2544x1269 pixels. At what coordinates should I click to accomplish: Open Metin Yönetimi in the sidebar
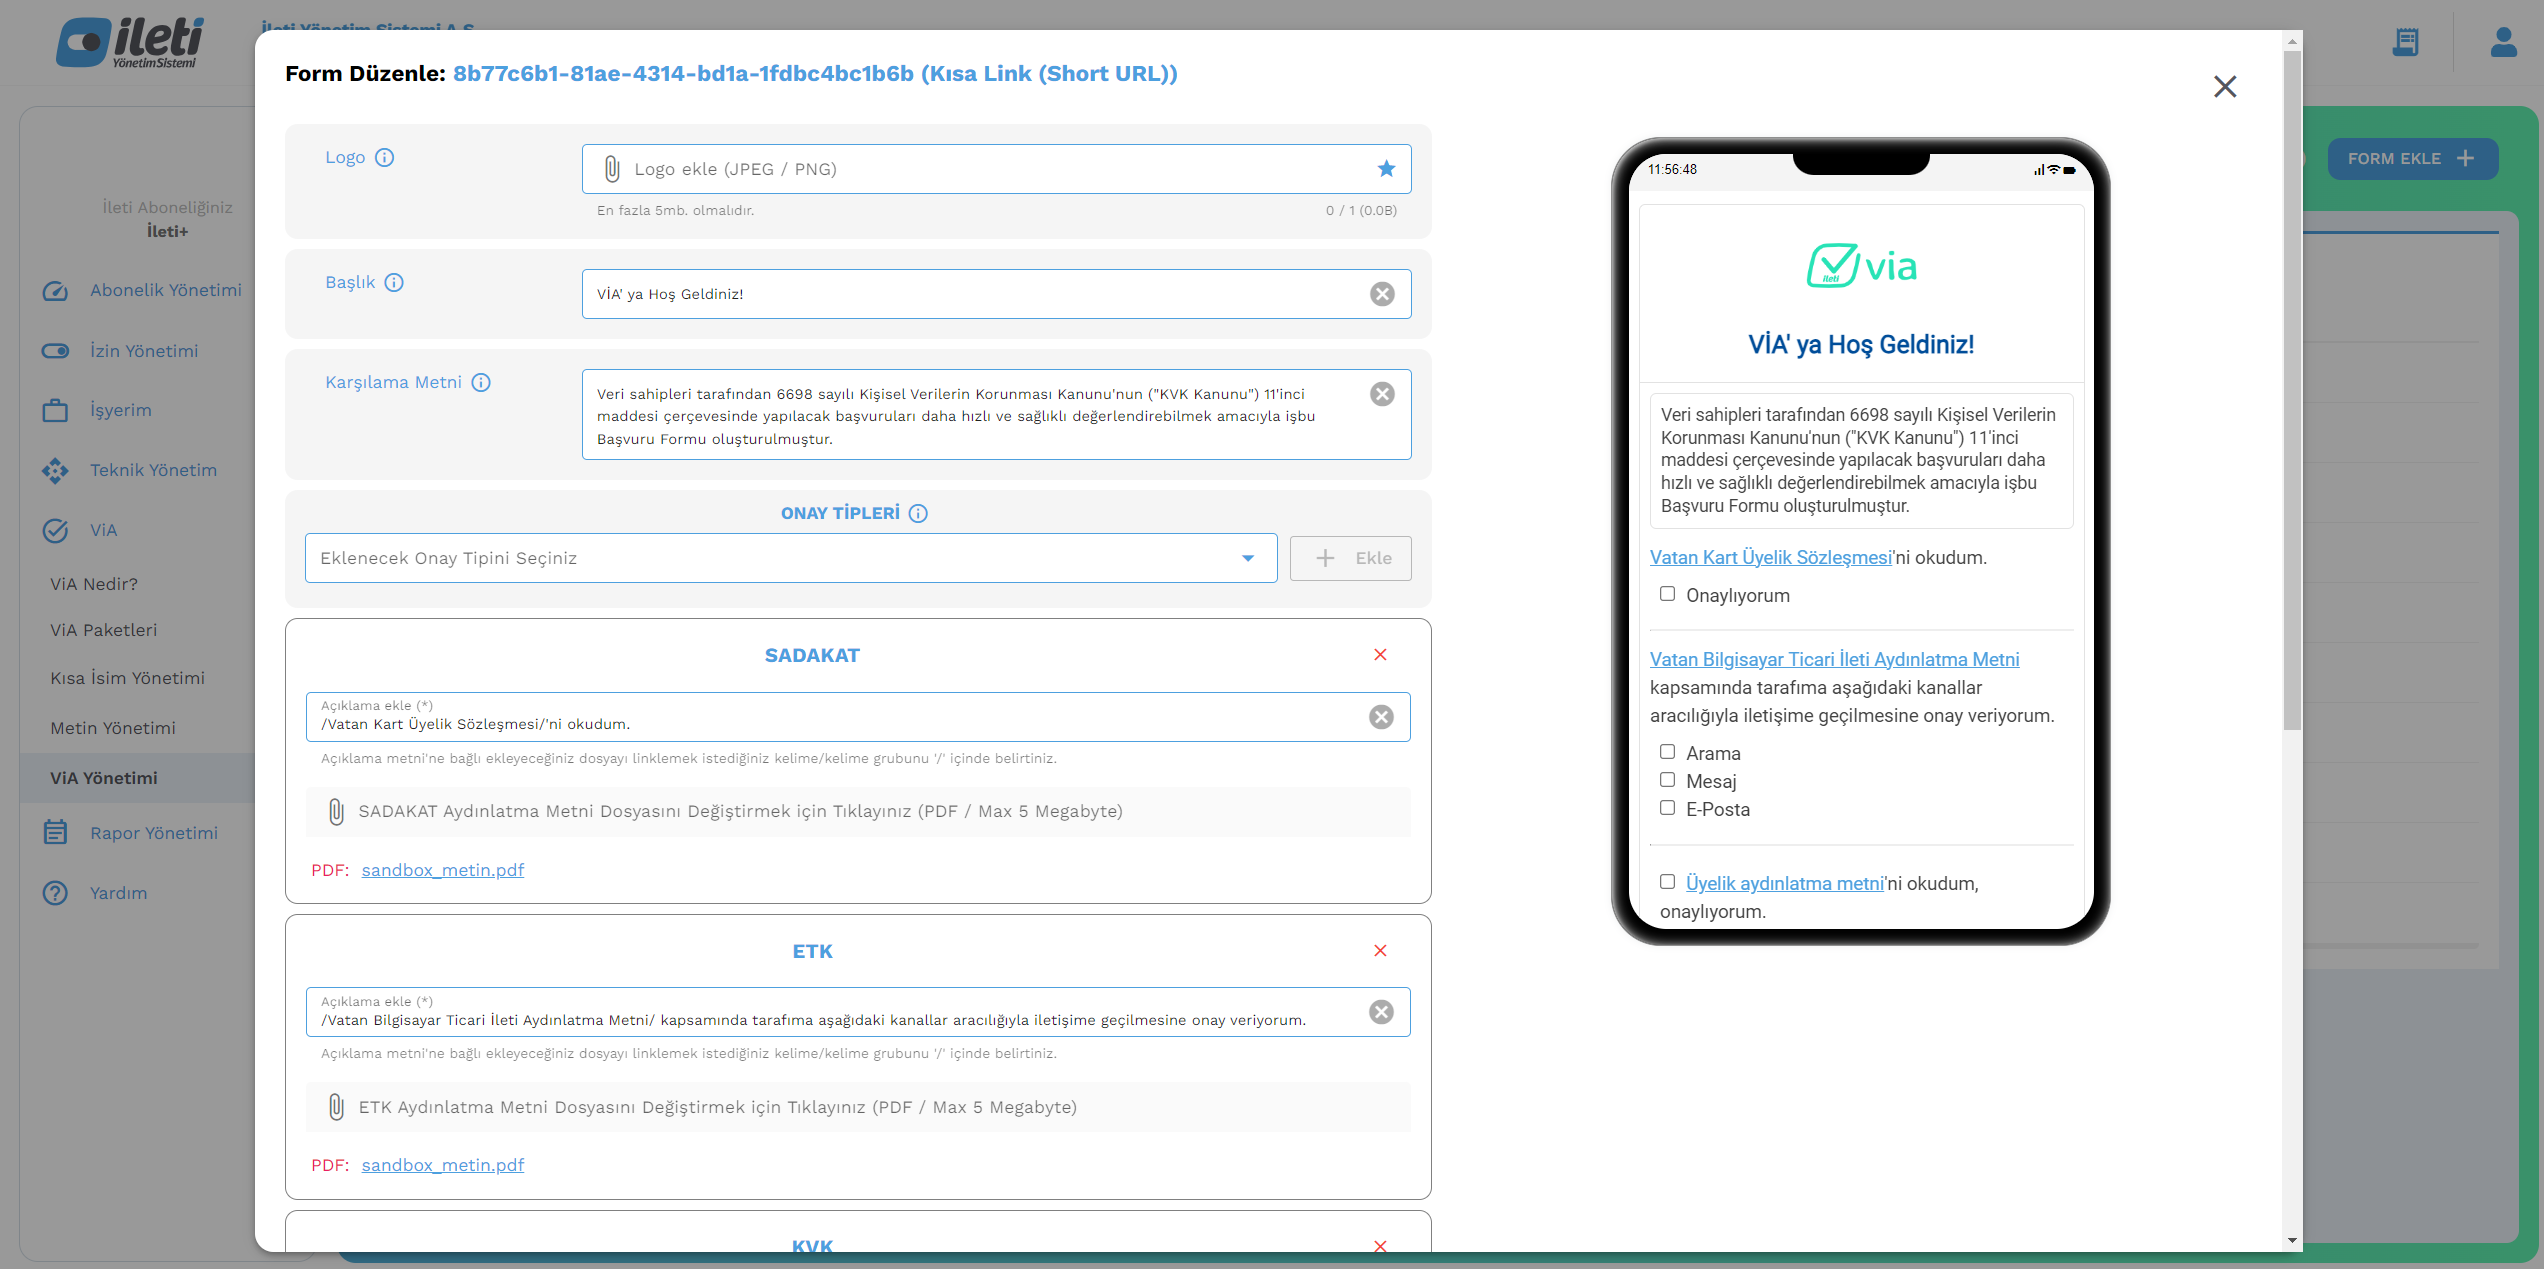pos(113,728)
